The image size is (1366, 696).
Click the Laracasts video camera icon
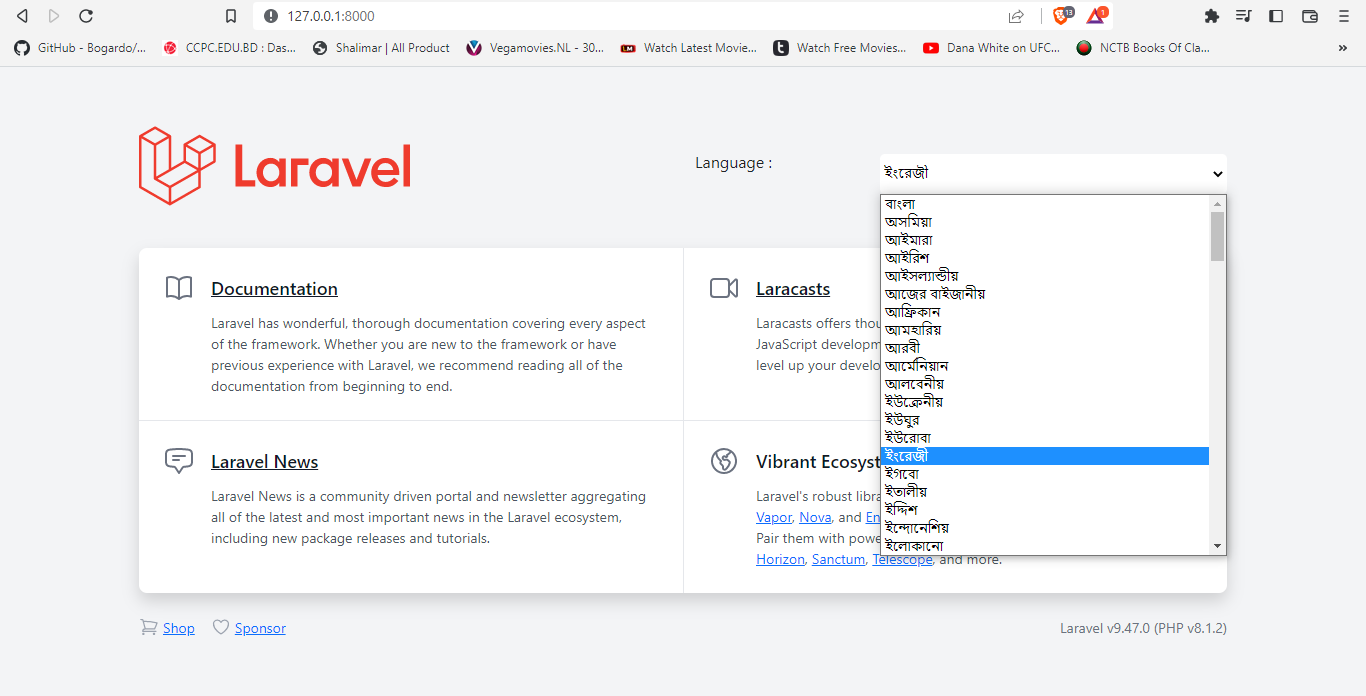[x=724, y=288]
